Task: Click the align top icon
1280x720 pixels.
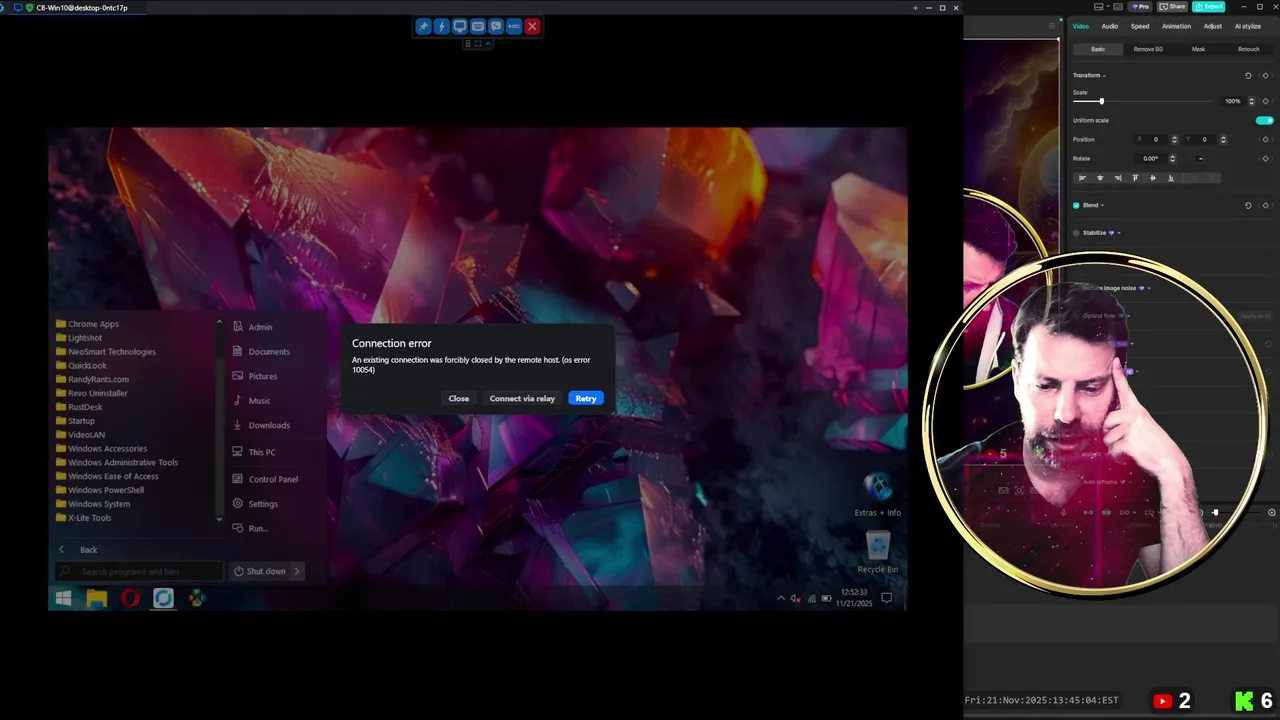Action: tap(1135, 178)
